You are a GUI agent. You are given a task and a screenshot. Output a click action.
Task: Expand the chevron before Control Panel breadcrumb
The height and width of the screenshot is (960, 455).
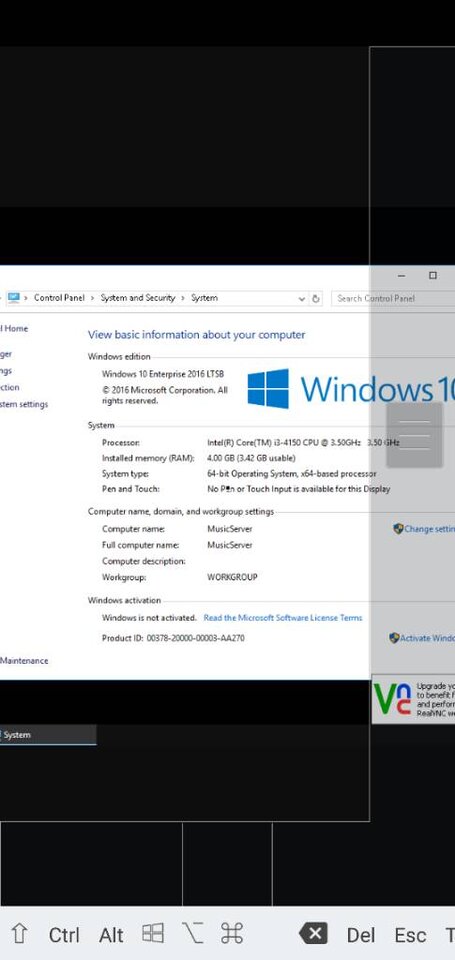(26, 298)
